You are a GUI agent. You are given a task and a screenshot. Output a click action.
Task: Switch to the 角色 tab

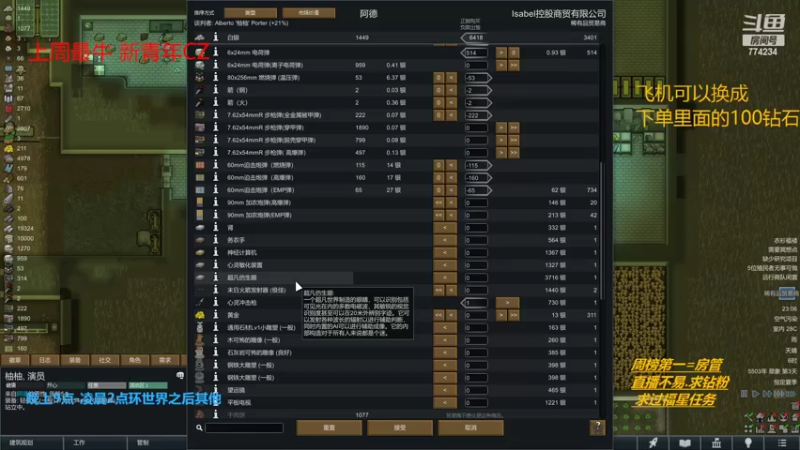[135, 360]
